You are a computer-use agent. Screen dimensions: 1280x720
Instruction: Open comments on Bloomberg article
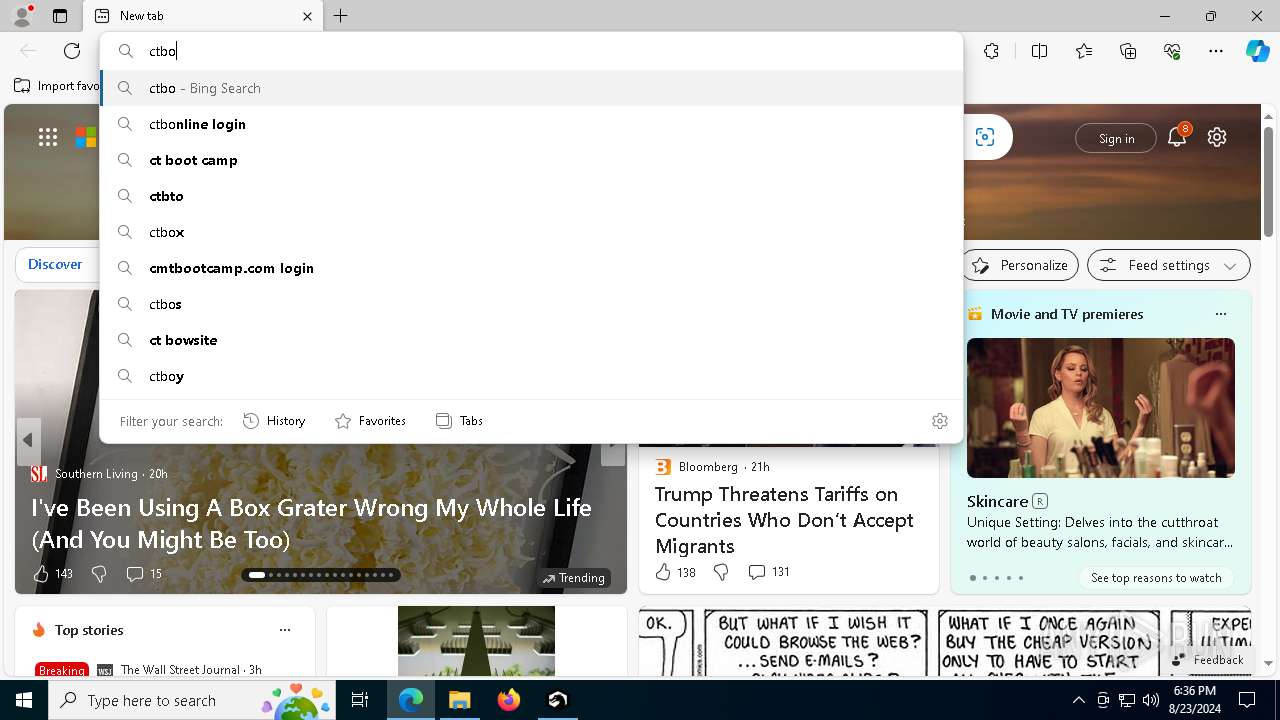[769, 572]
